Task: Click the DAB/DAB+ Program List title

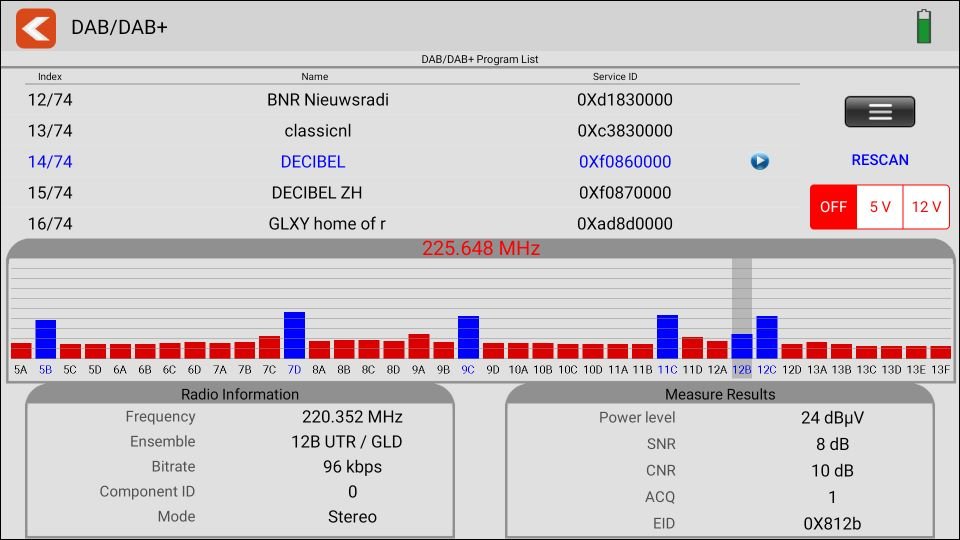Action: coord(480,59)
